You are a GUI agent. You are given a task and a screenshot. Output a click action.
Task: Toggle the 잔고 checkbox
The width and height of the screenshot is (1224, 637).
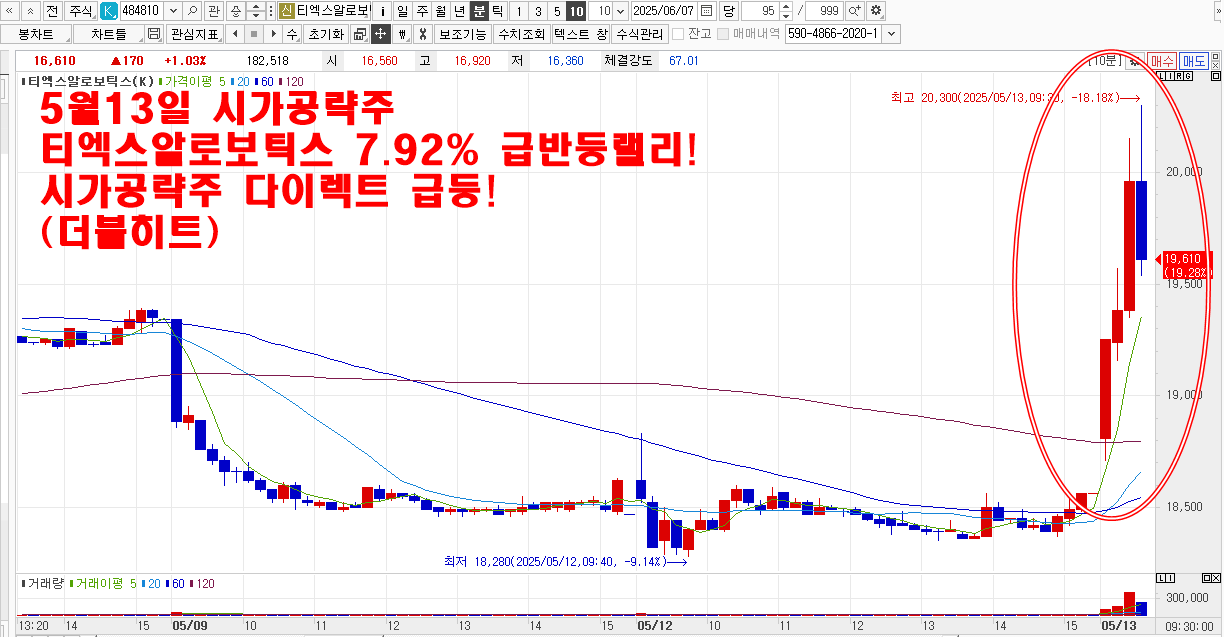[679, 34]
